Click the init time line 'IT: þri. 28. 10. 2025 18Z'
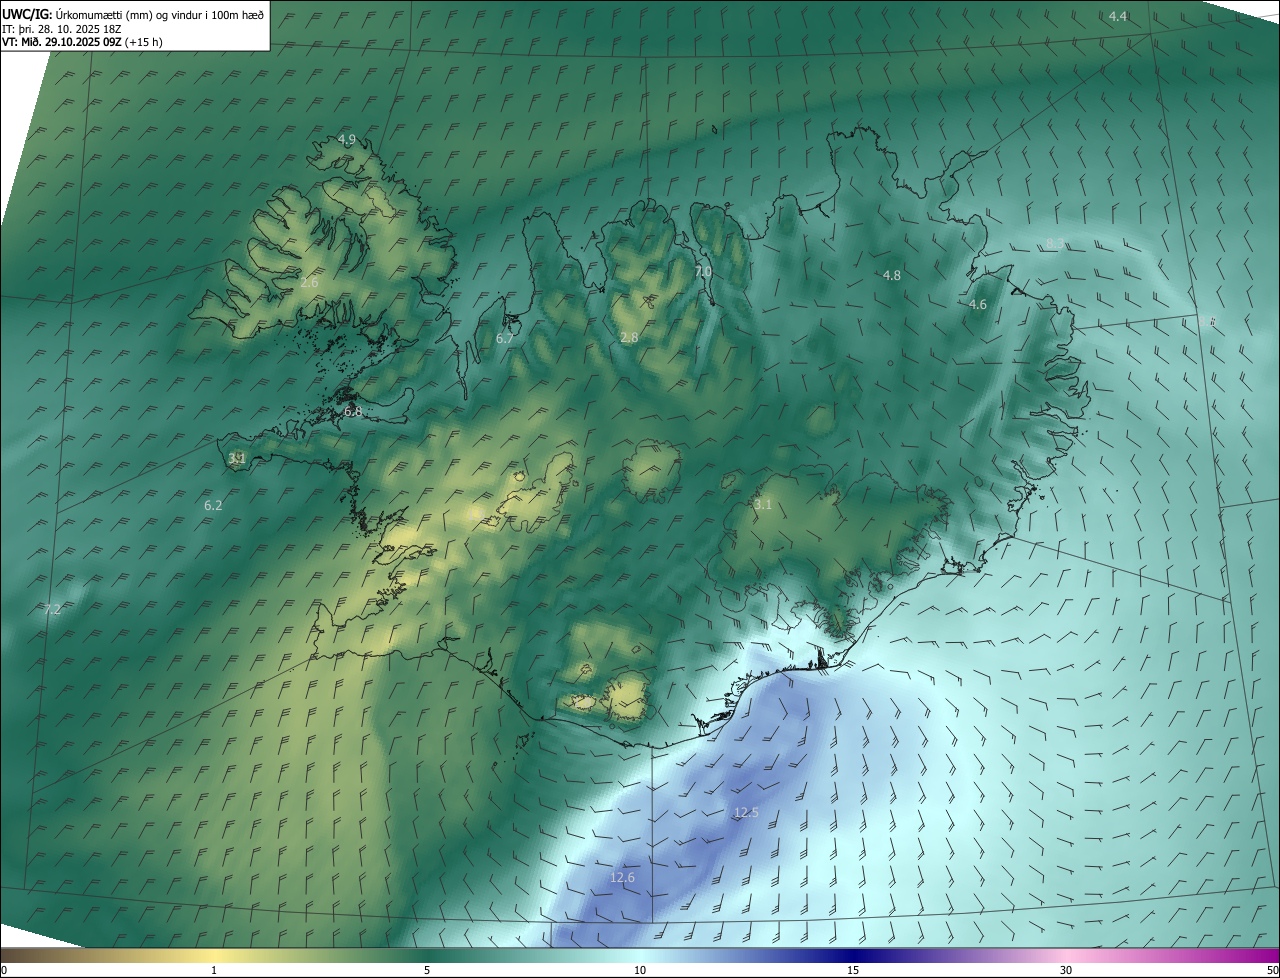Viewport: 1280px width, 978px height. [62, 29]
